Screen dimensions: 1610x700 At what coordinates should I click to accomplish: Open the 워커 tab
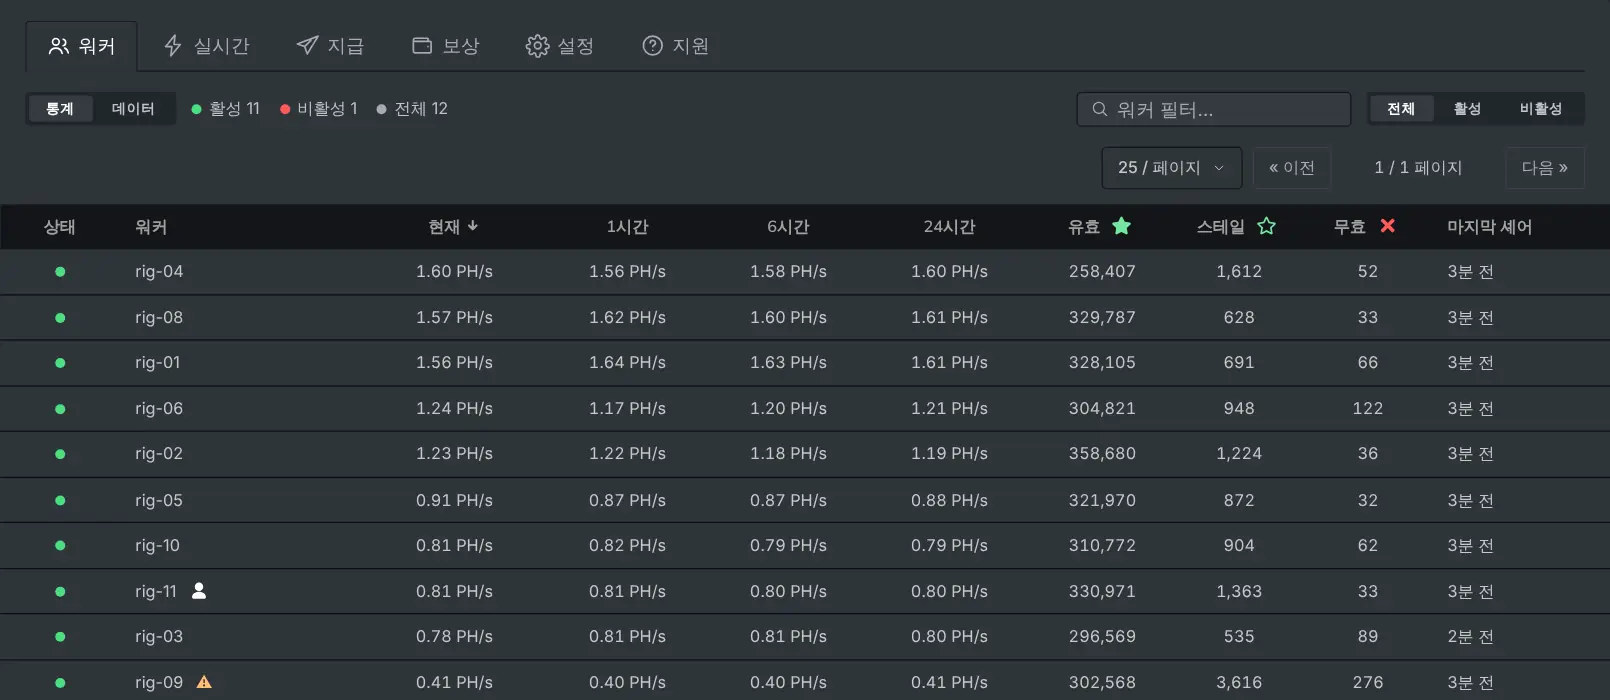pos(82,46)
